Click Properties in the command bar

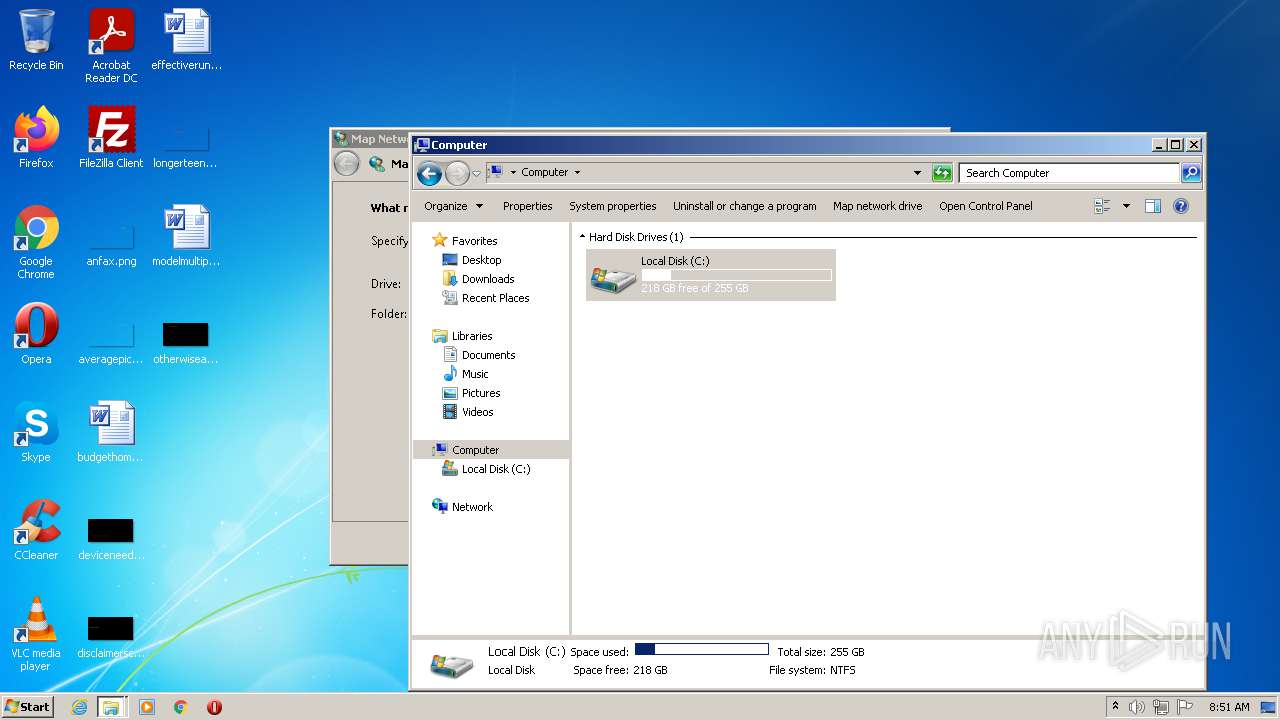[527, 206]
